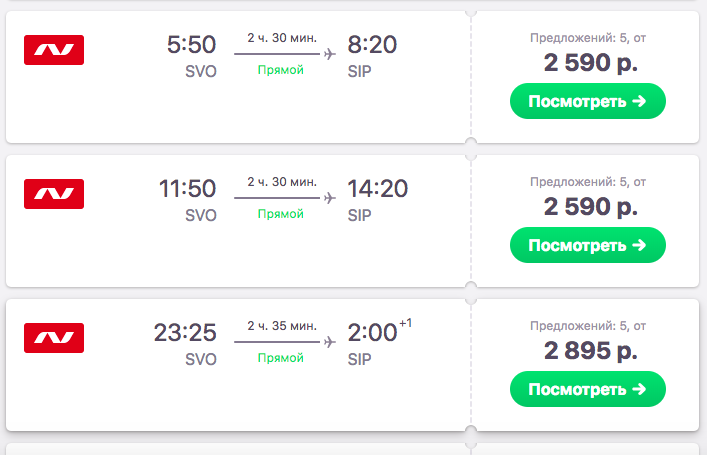Select the 23:25 departure time

(x=185, y=333)
